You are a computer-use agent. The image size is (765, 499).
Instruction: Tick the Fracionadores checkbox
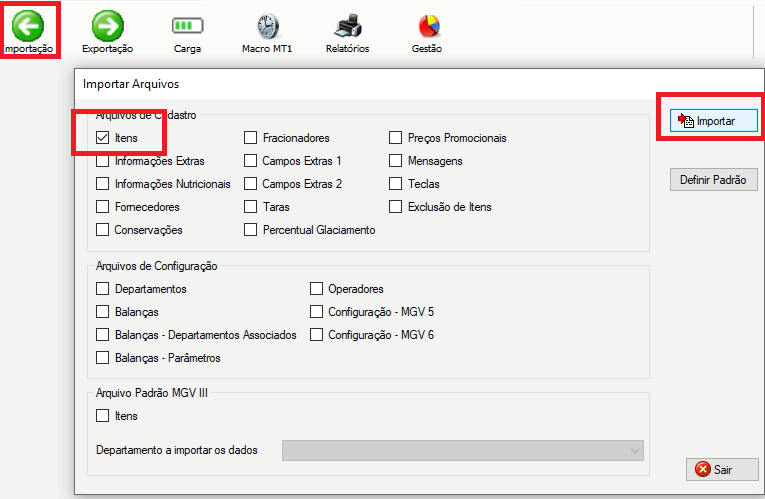251,138
